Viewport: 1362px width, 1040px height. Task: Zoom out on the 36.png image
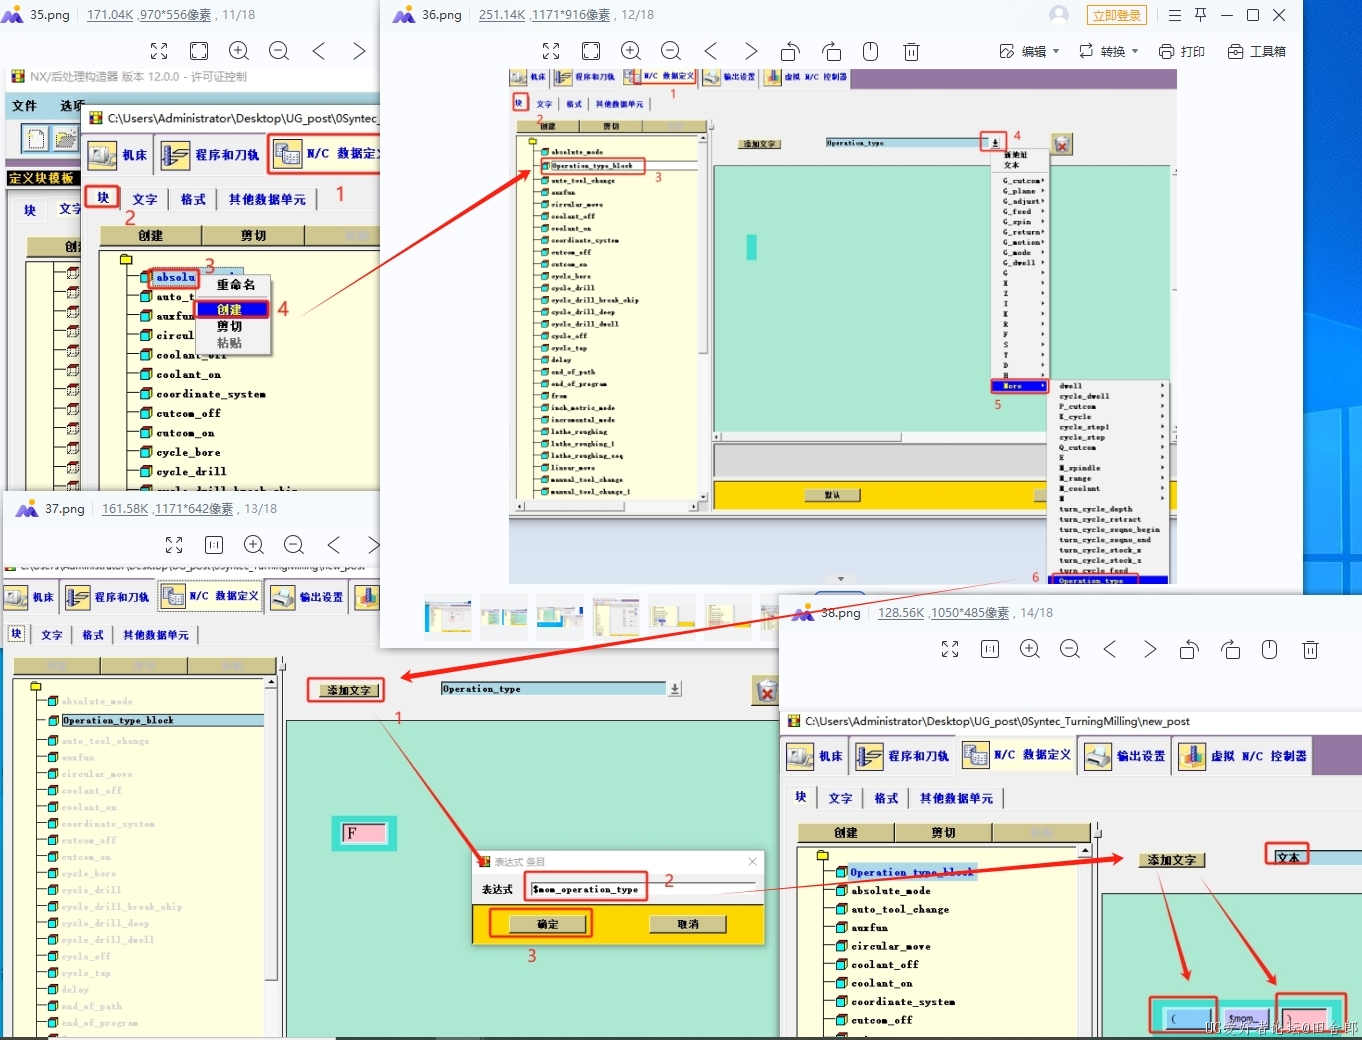click(x=671, y=51)
